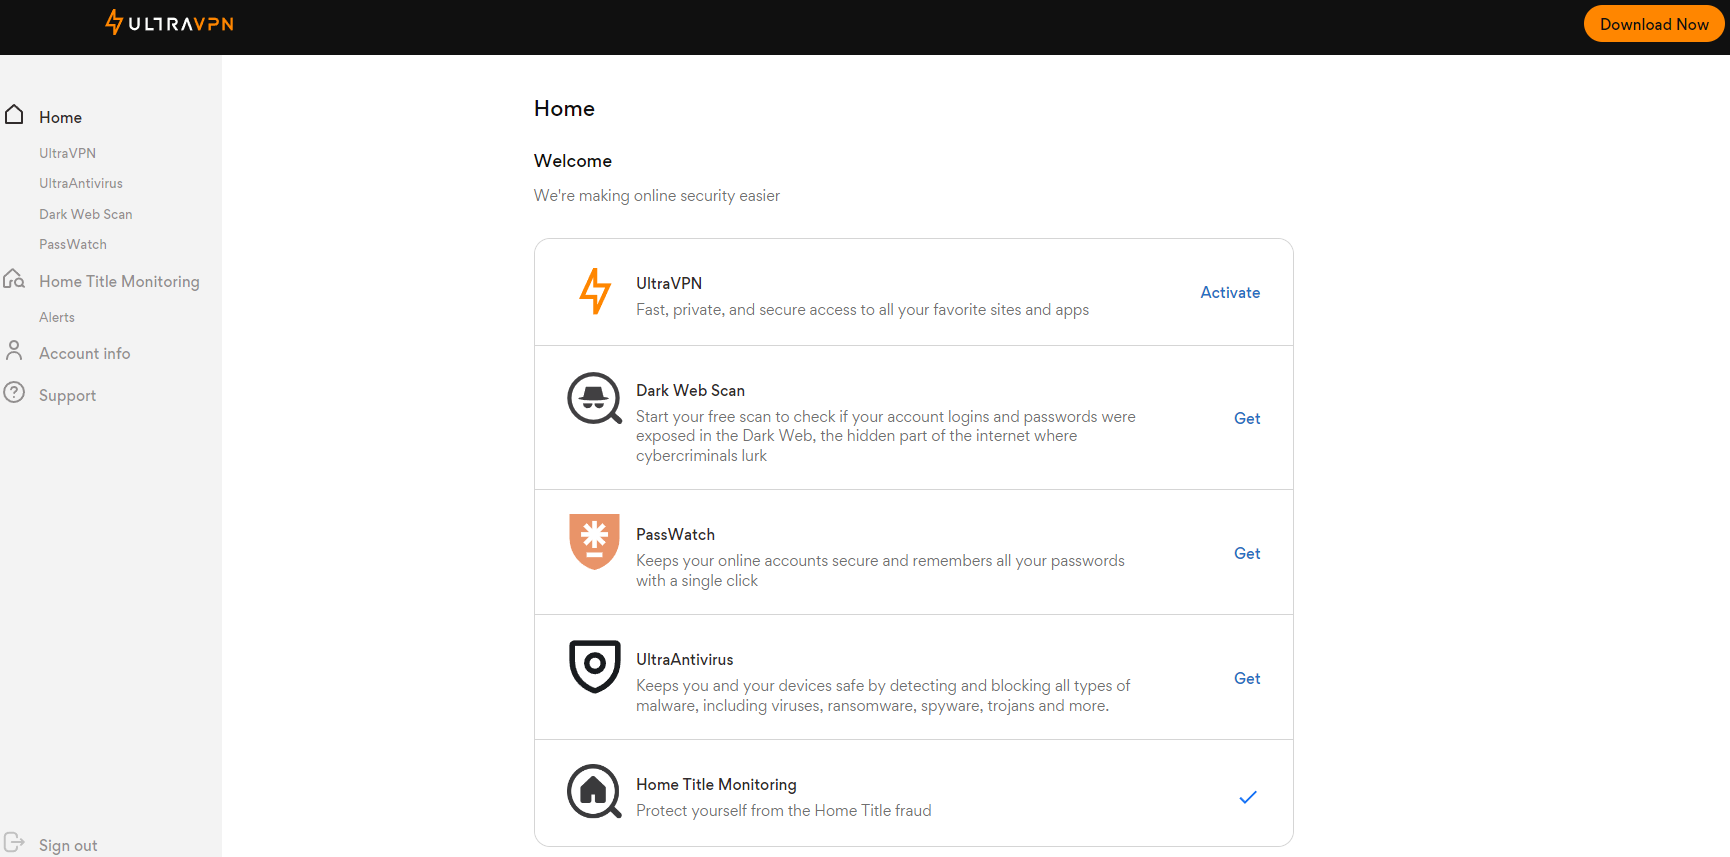Image resolution: width=1730 pixels, height=857 pixels.
Task: Open Dark Web Scan from sidebar
Action: click(x=86, y=214)
